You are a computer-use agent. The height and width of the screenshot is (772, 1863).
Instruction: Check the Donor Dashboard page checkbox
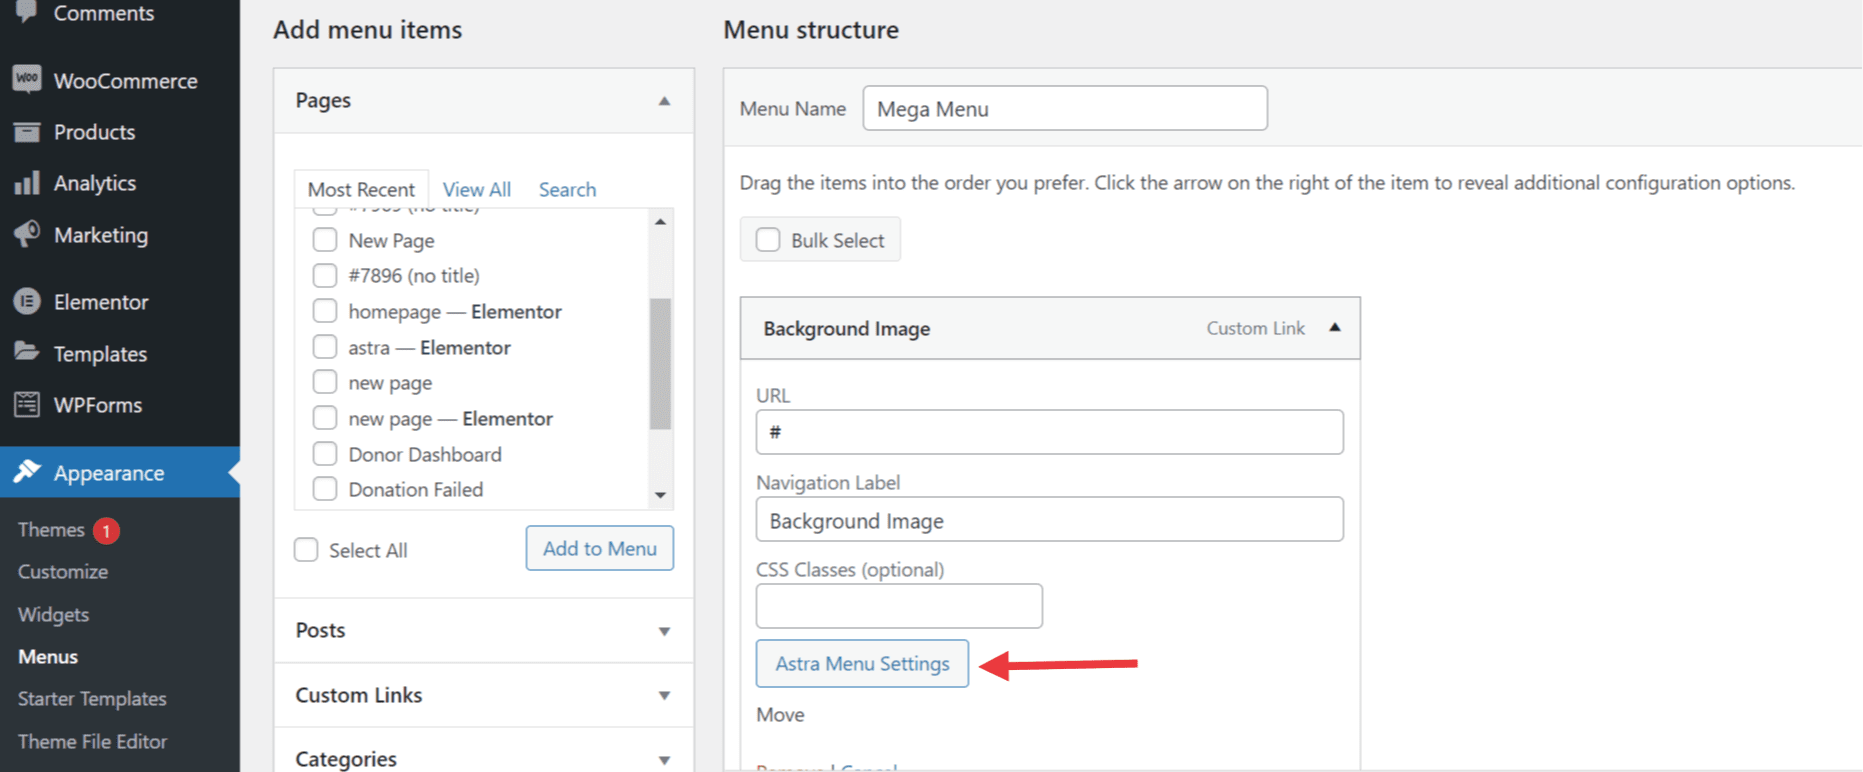325,454
